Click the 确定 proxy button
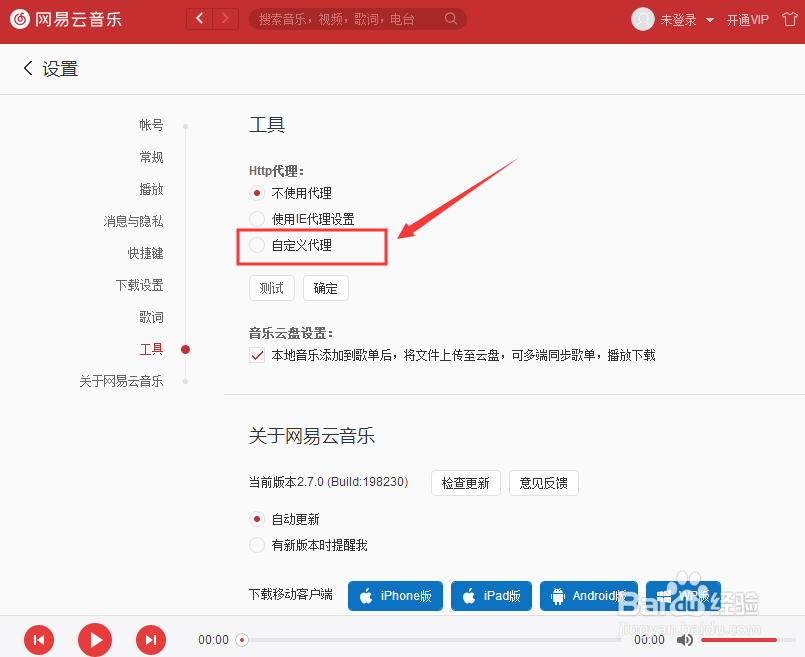This screenshot has height=657, width=805. 325,288
